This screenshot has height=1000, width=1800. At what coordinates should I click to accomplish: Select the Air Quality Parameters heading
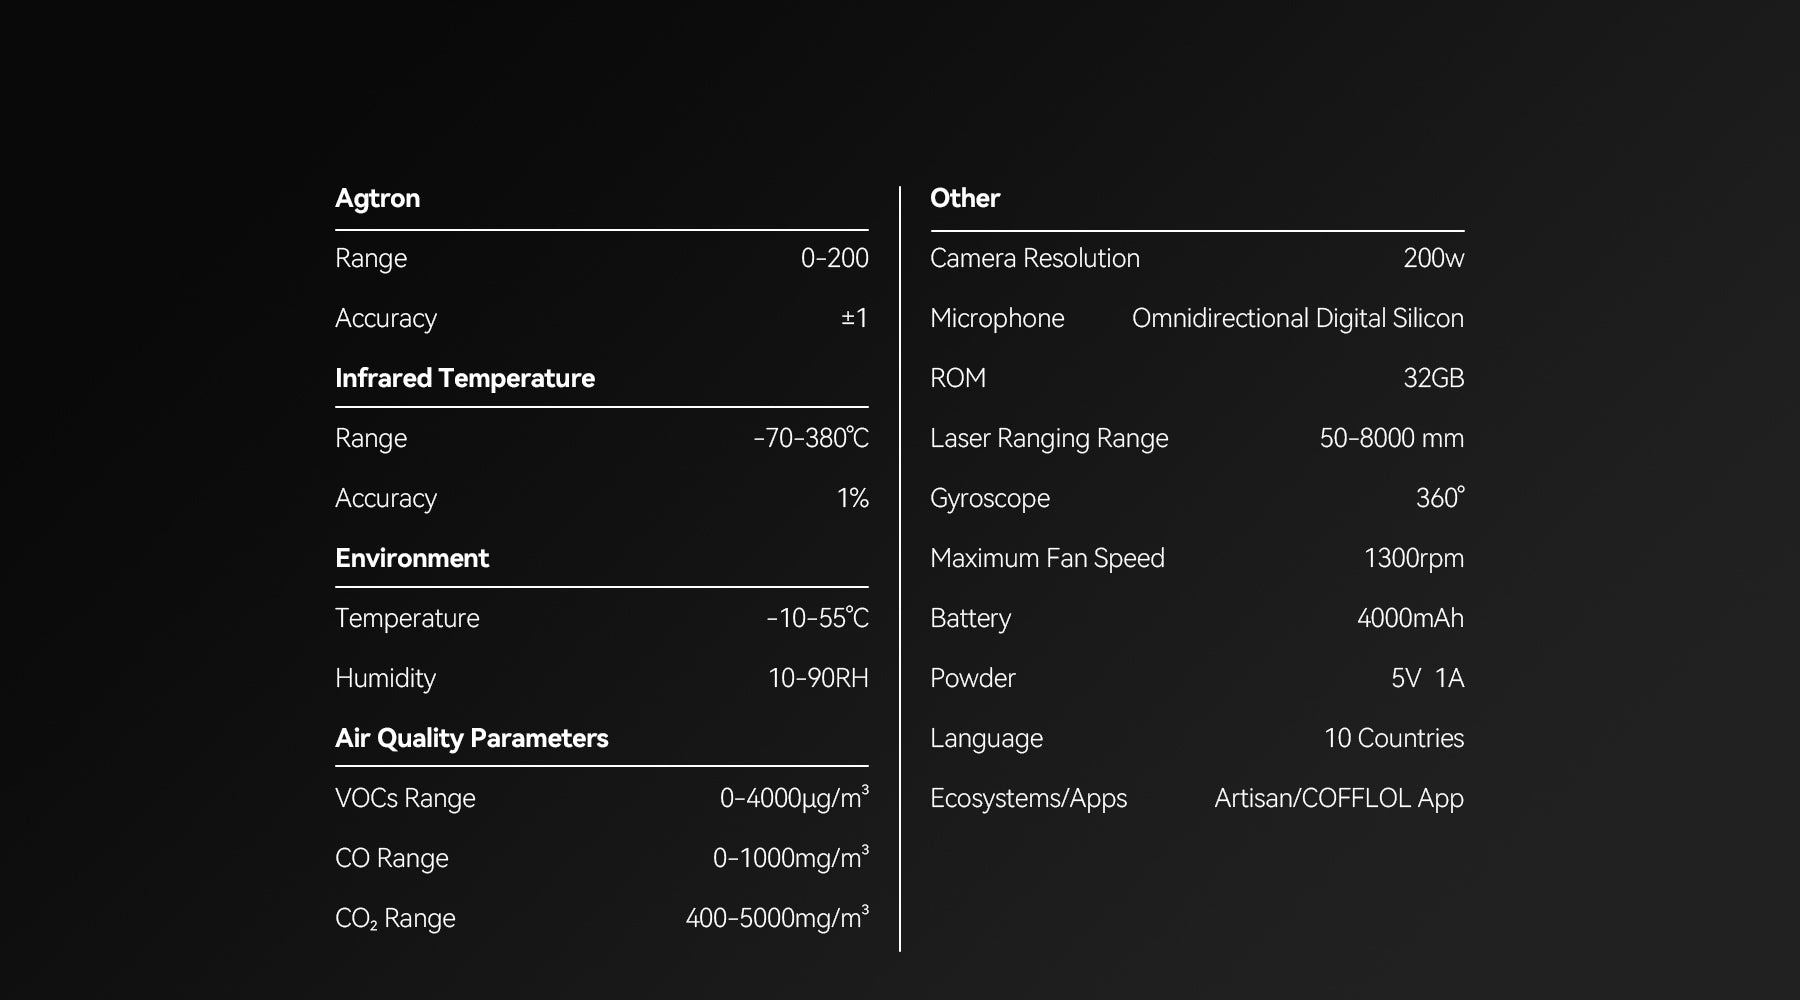471,738
